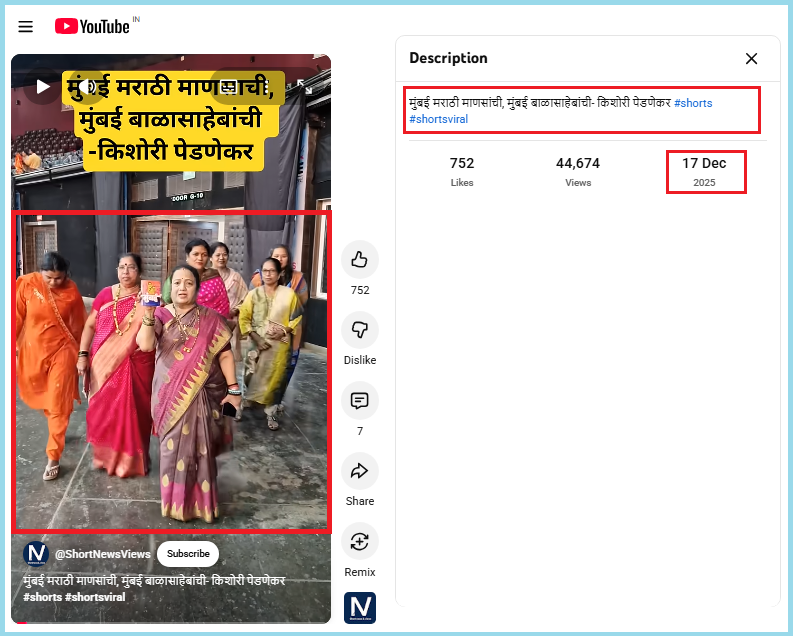Click the ShortNewsViews channel avatar
This screenshot has height=636, width=793.
[x=36, y=554]
